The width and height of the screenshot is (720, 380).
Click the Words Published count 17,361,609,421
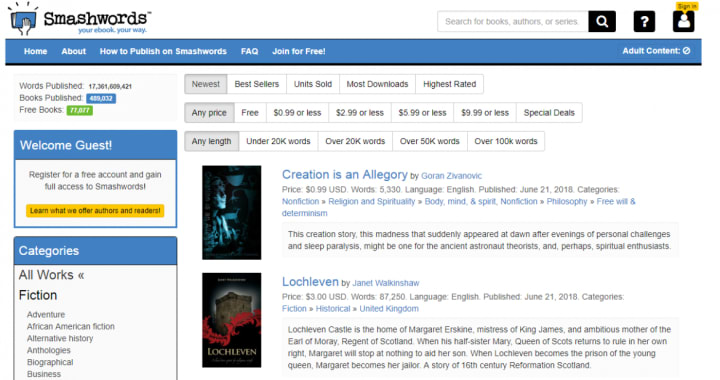(x=110, y=86)
